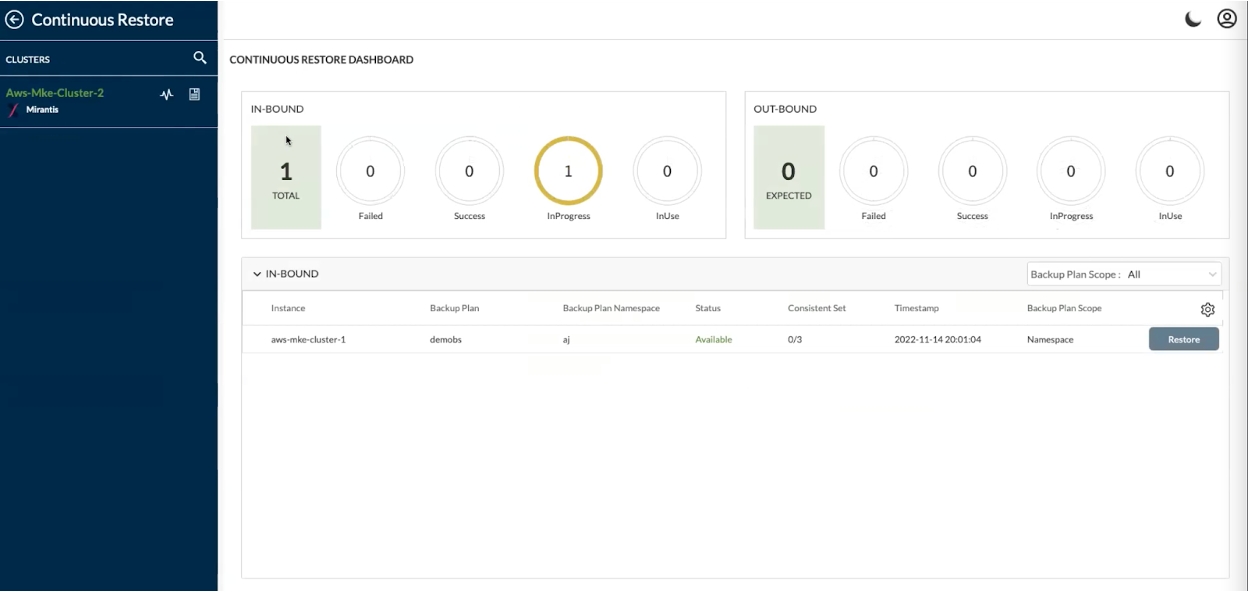Click the Status column header

pyautogui.click(x=708, y=308)
